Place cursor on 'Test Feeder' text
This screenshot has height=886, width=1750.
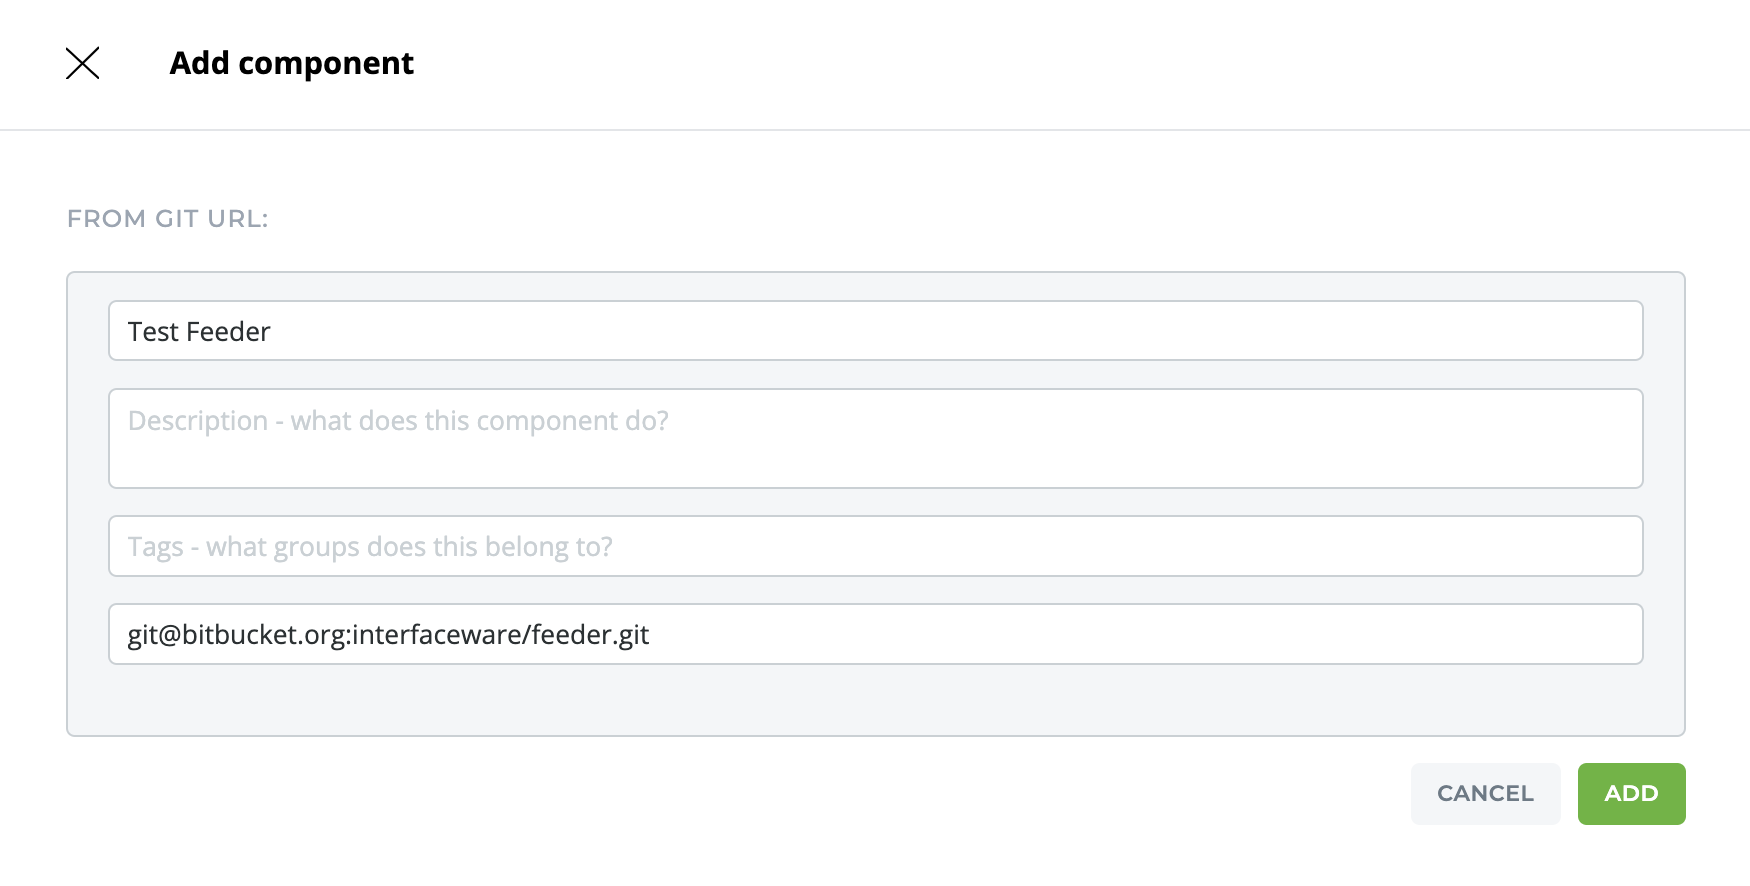[x=199, y=332]
